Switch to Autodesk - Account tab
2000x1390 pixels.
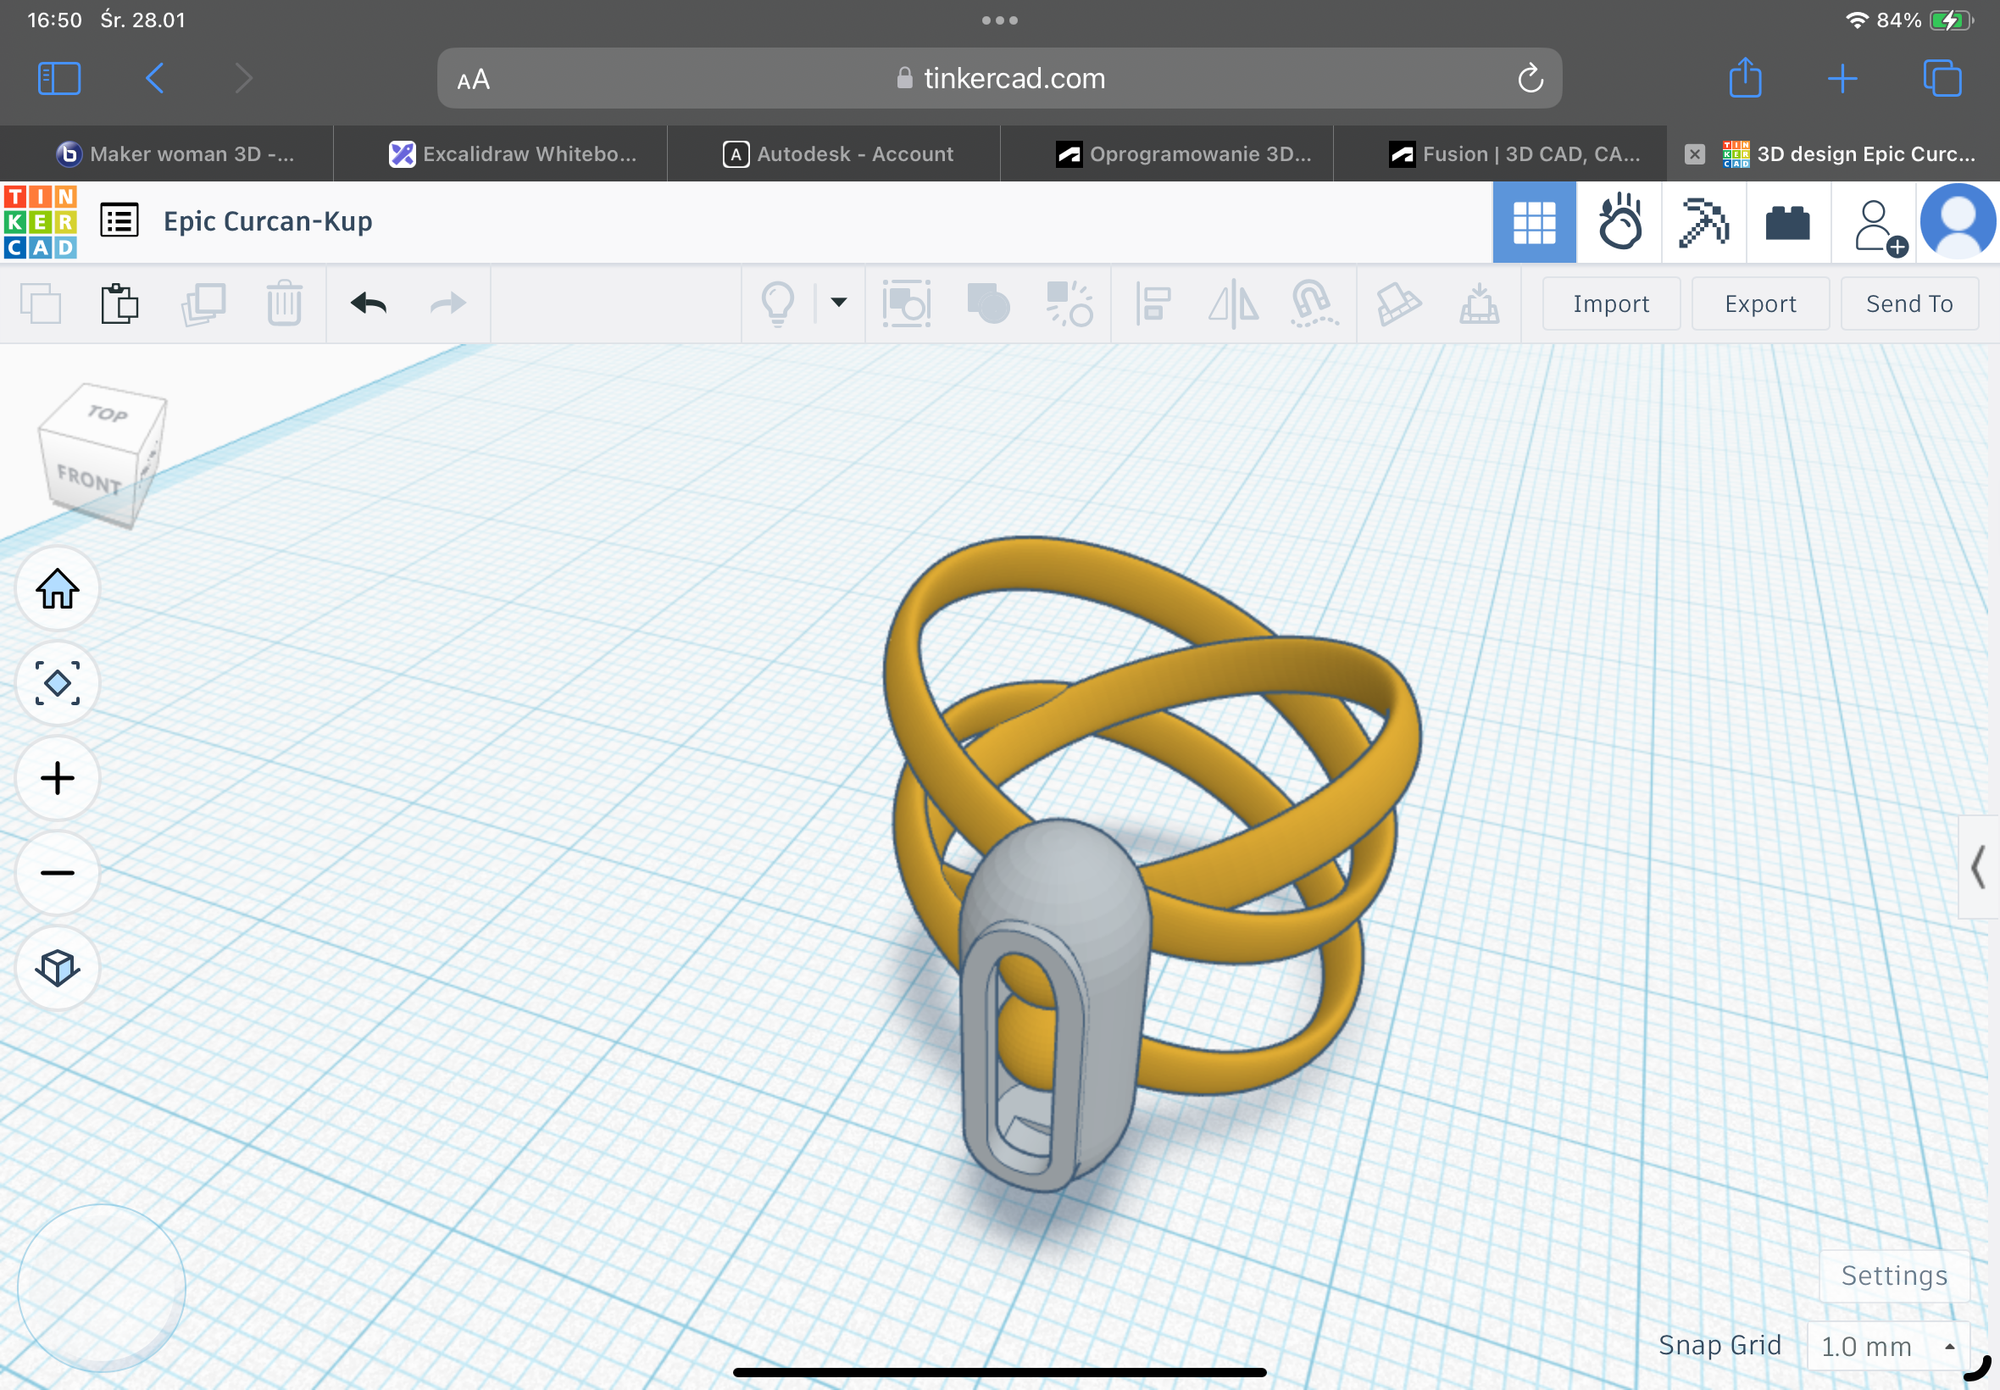[x=838, y=154]
